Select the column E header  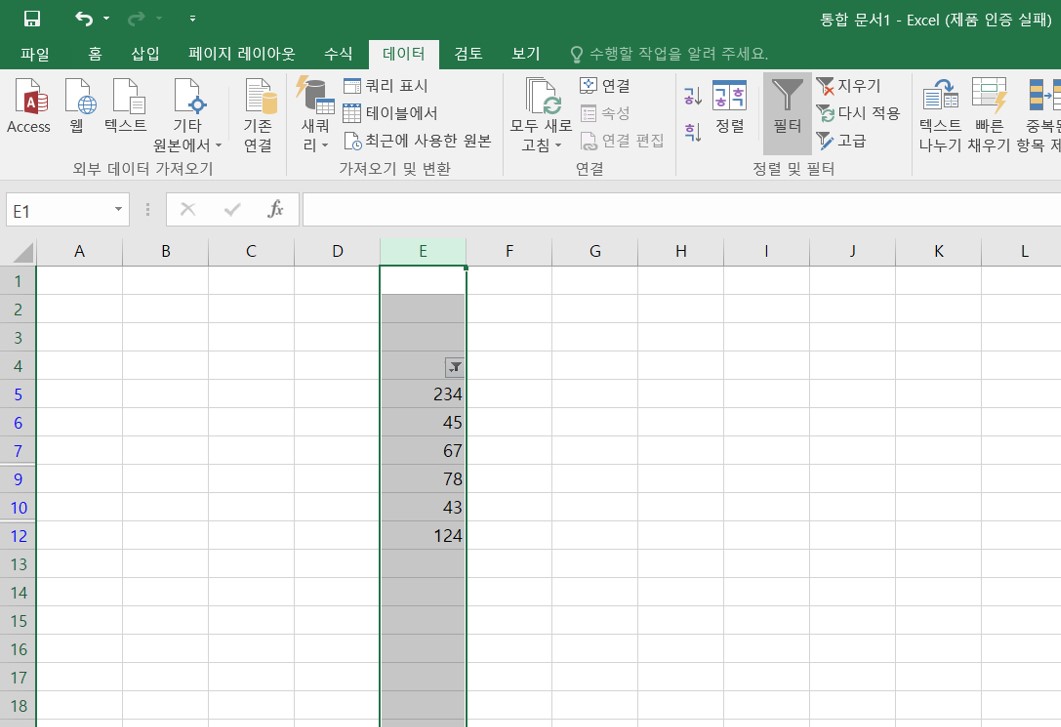pos(422,250)
